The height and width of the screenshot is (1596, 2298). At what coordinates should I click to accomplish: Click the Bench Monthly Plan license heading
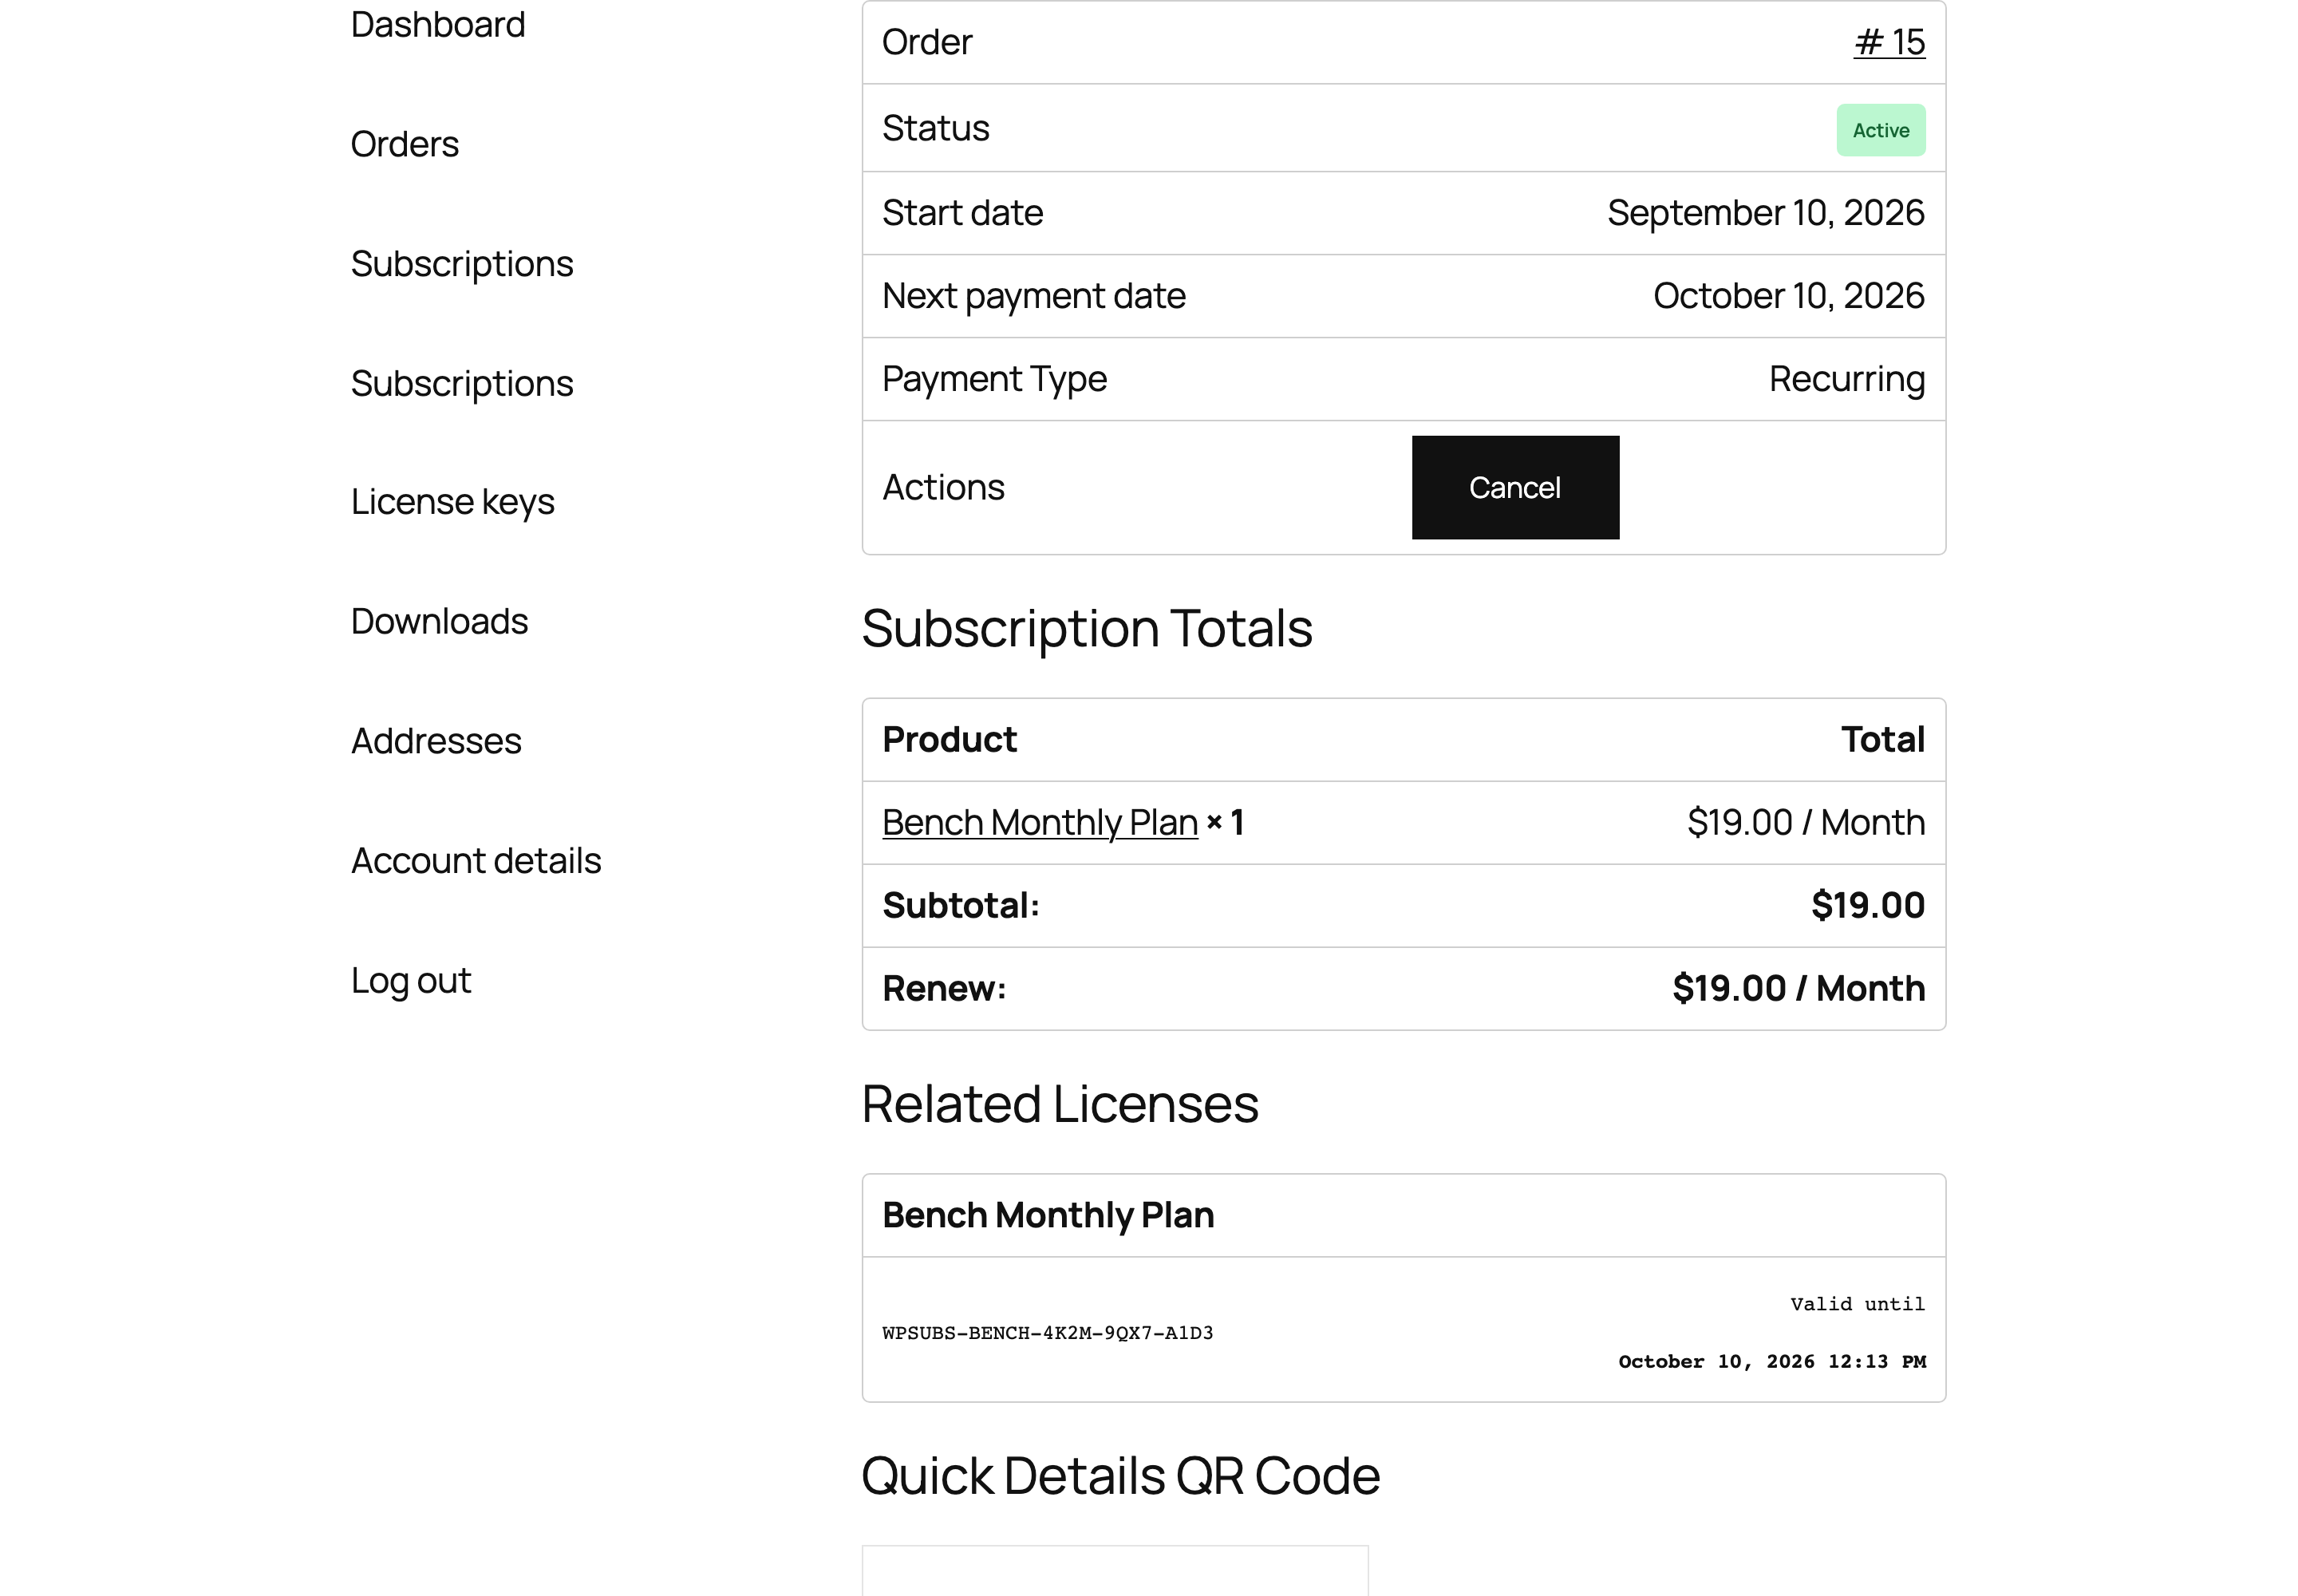[x=1048, y=1215]
